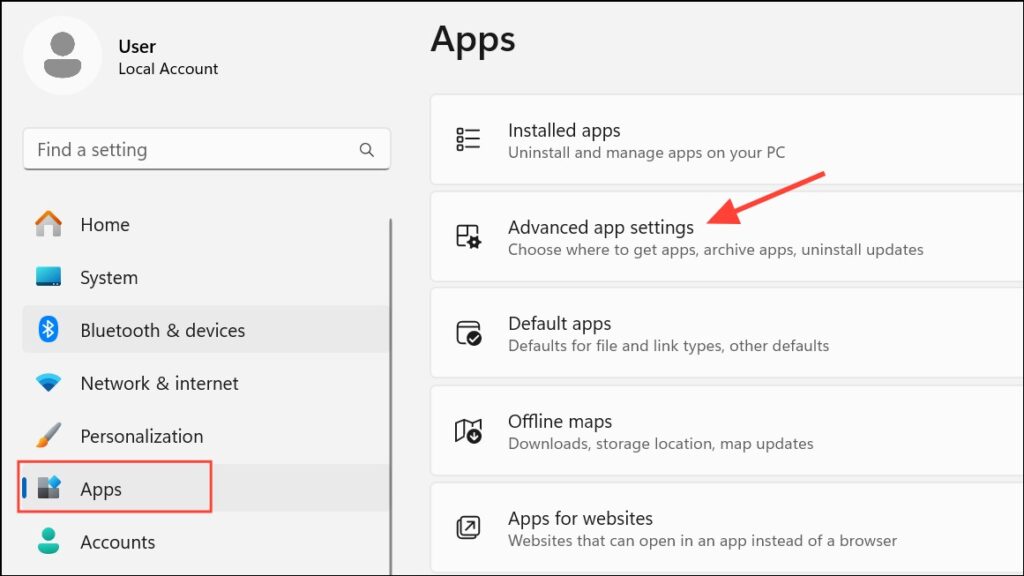Click the Network Wi-Fi icon

pos(48,383)
